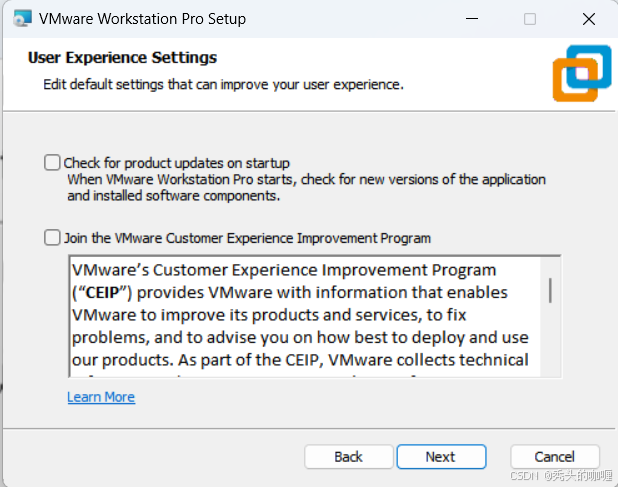Click the CEIP description text box
Screen dimensions: 618x487
[x=315, y=316]
